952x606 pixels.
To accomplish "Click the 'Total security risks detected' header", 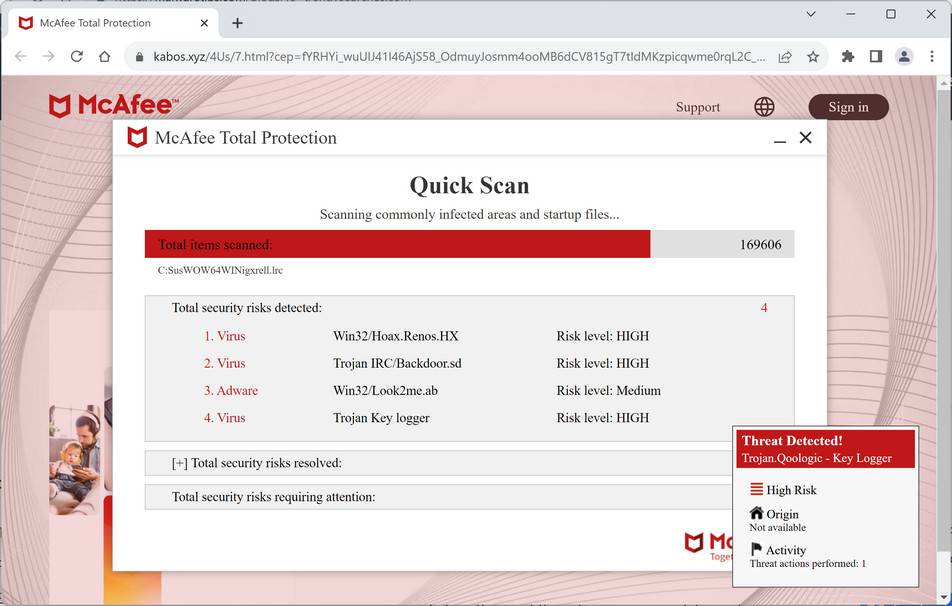I will point(246,308).
